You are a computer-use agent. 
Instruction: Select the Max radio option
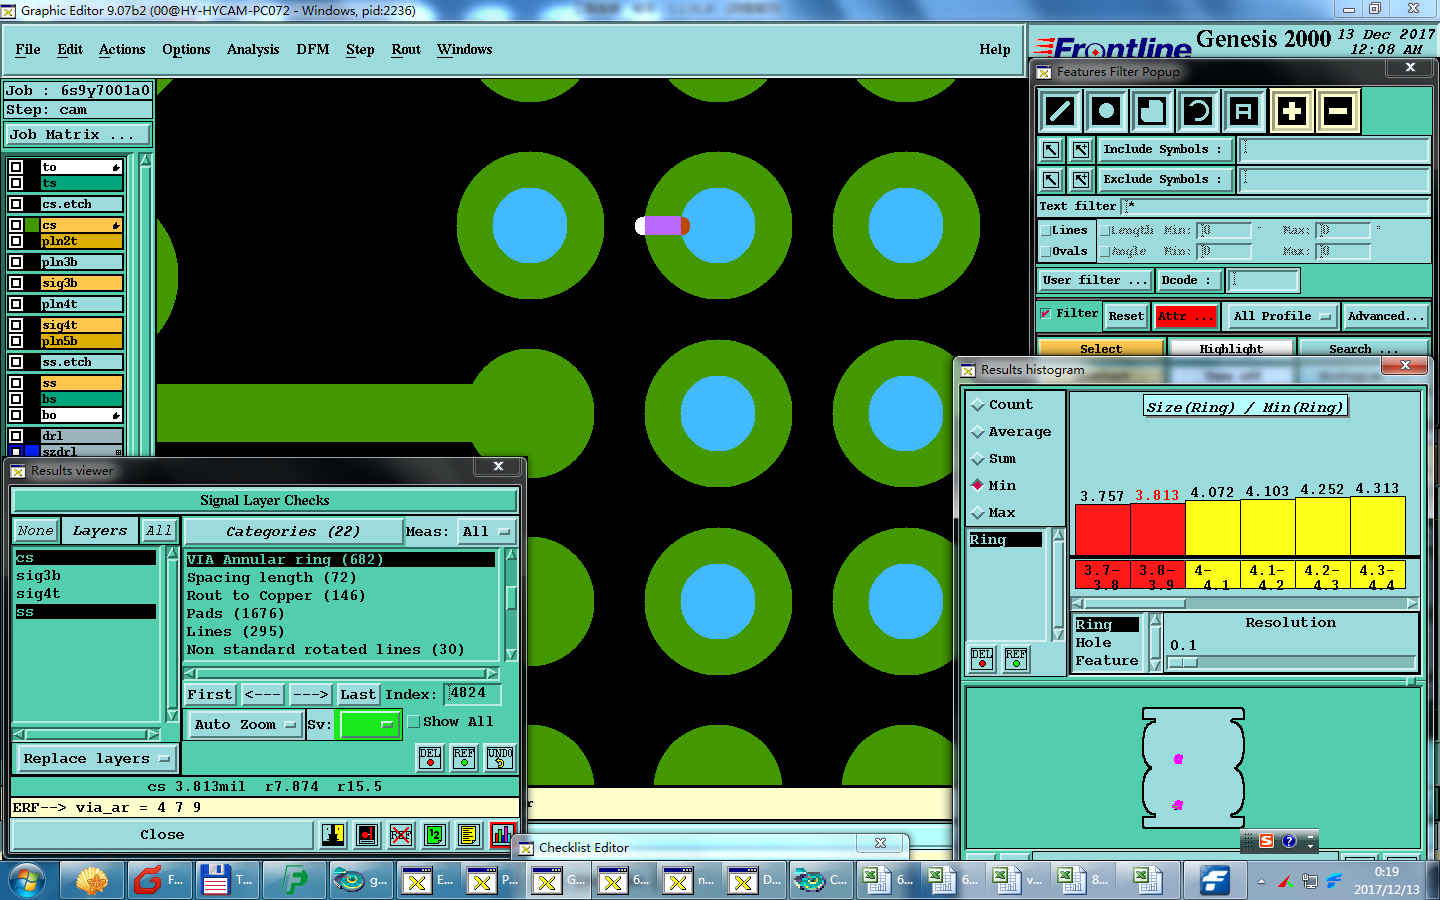coord(978,513)
